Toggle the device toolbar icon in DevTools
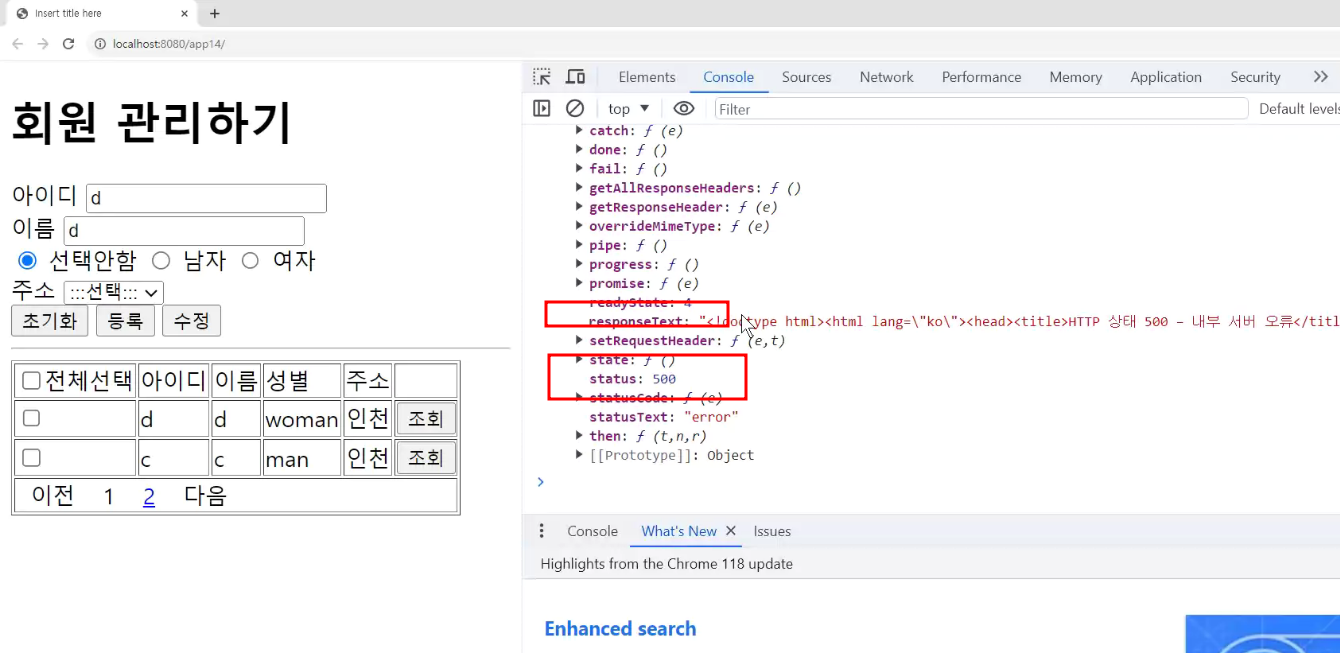Viewport: 1340px width, 653px height. coord(575,77)
